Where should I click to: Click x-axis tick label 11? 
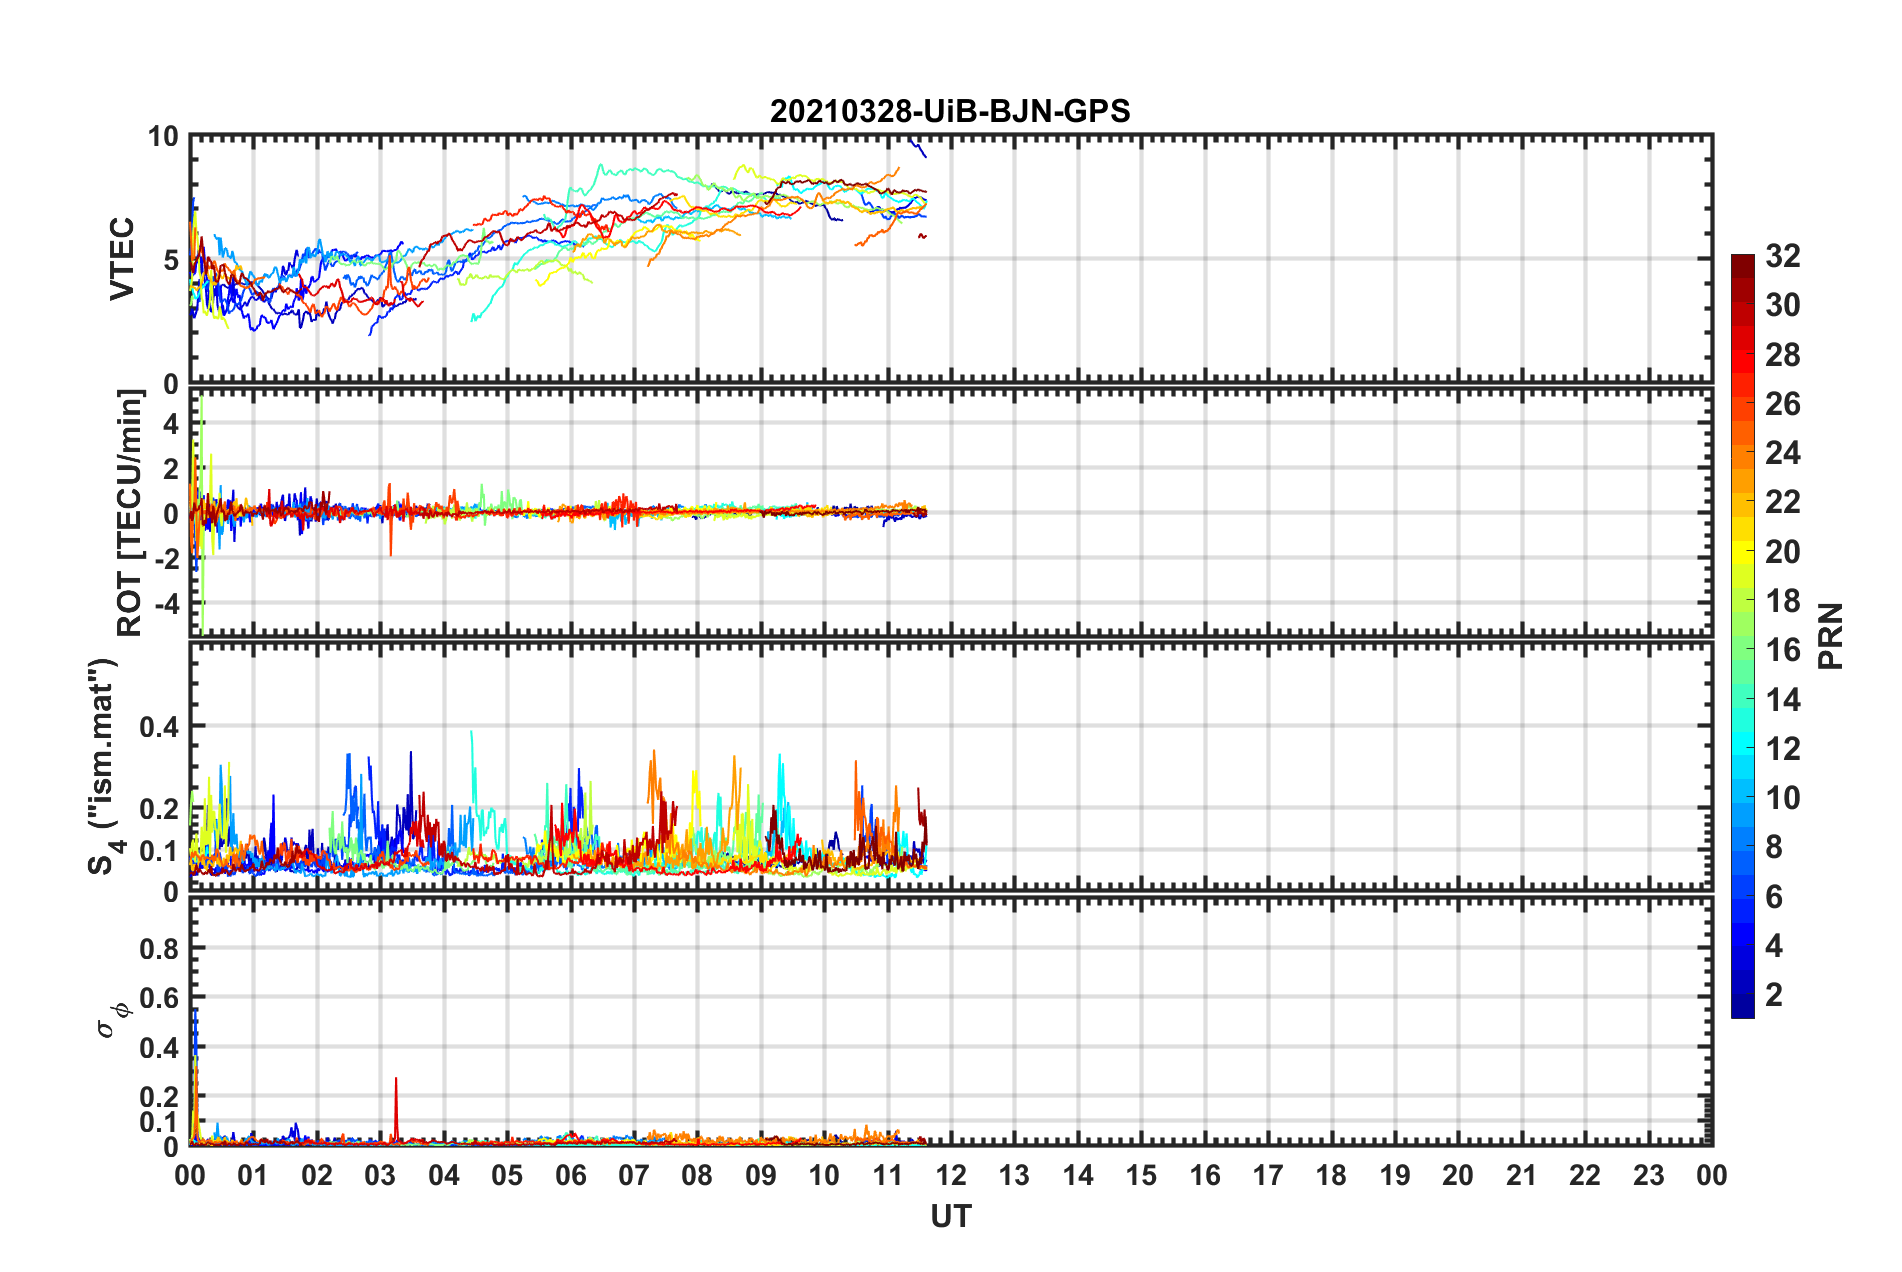click(x=888, y=1175)
